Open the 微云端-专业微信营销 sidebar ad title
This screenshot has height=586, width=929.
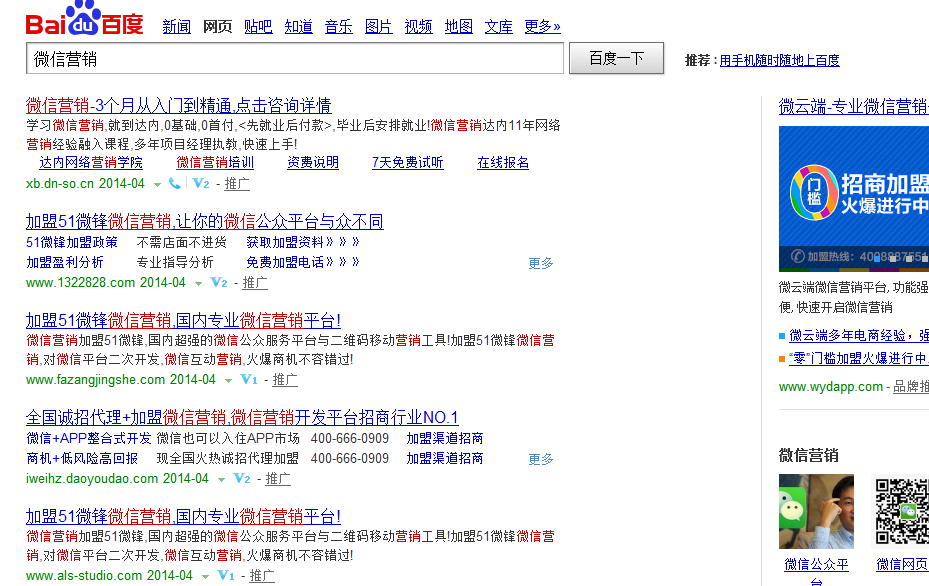[854, 107]
